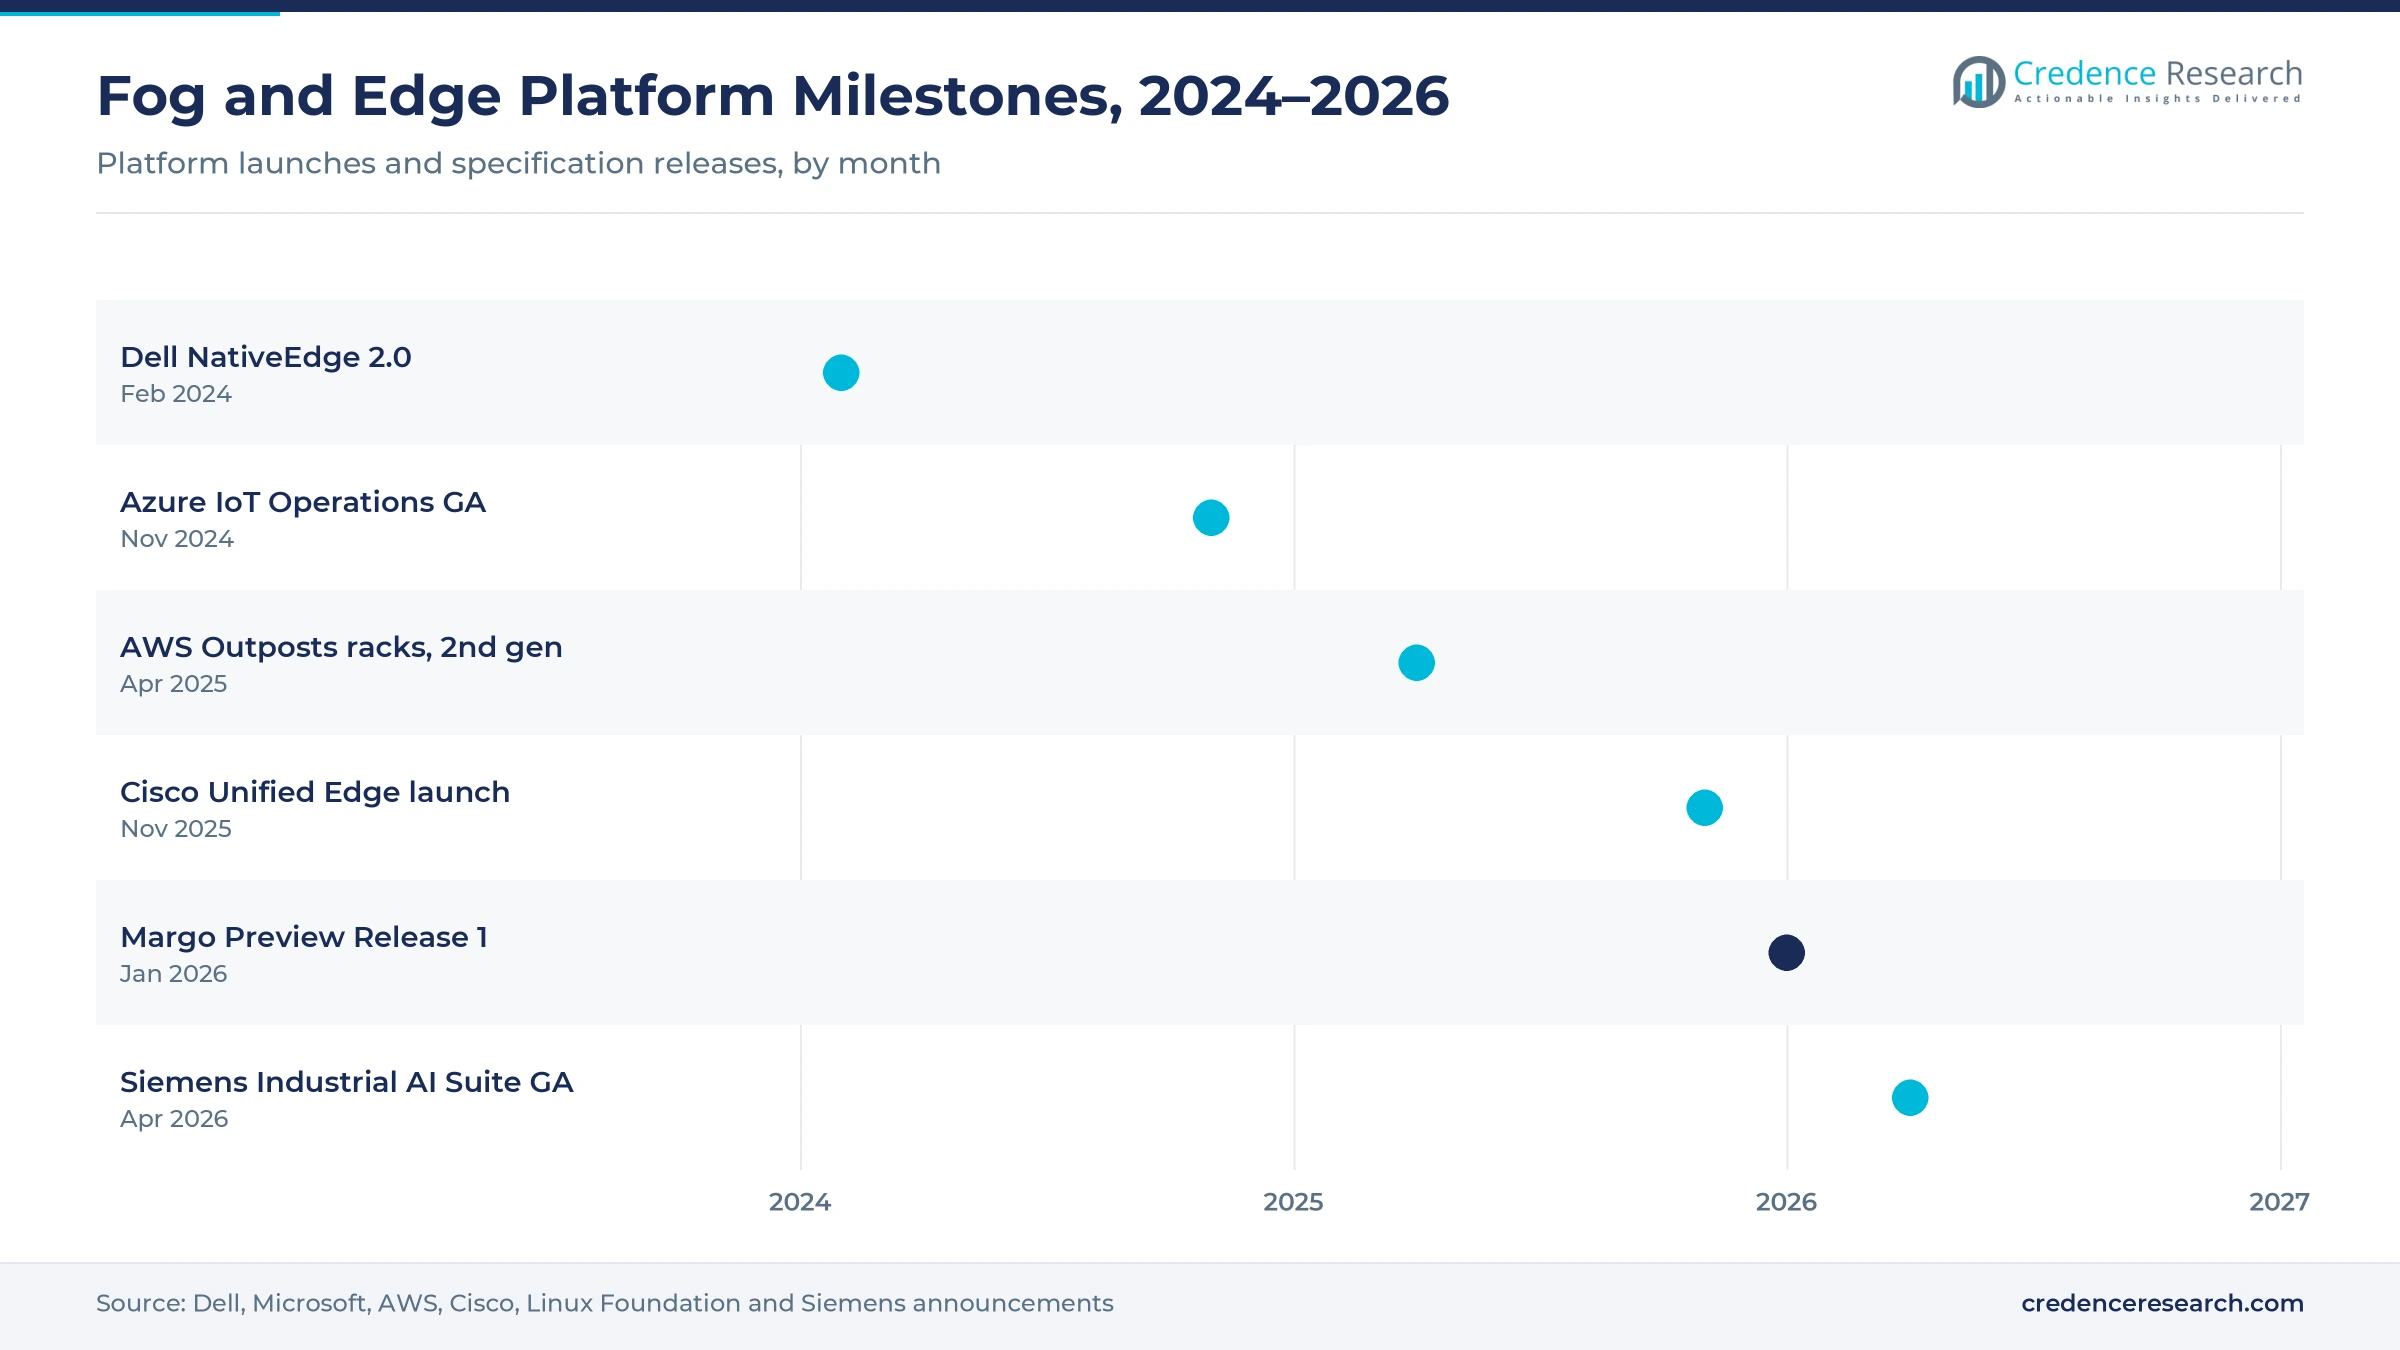Viewport: 2400px width, 1350px height.
Task: Click the 'Dell NativeEdge 2.0' row label
Action: pyautogui.click(x=265, y=357)
